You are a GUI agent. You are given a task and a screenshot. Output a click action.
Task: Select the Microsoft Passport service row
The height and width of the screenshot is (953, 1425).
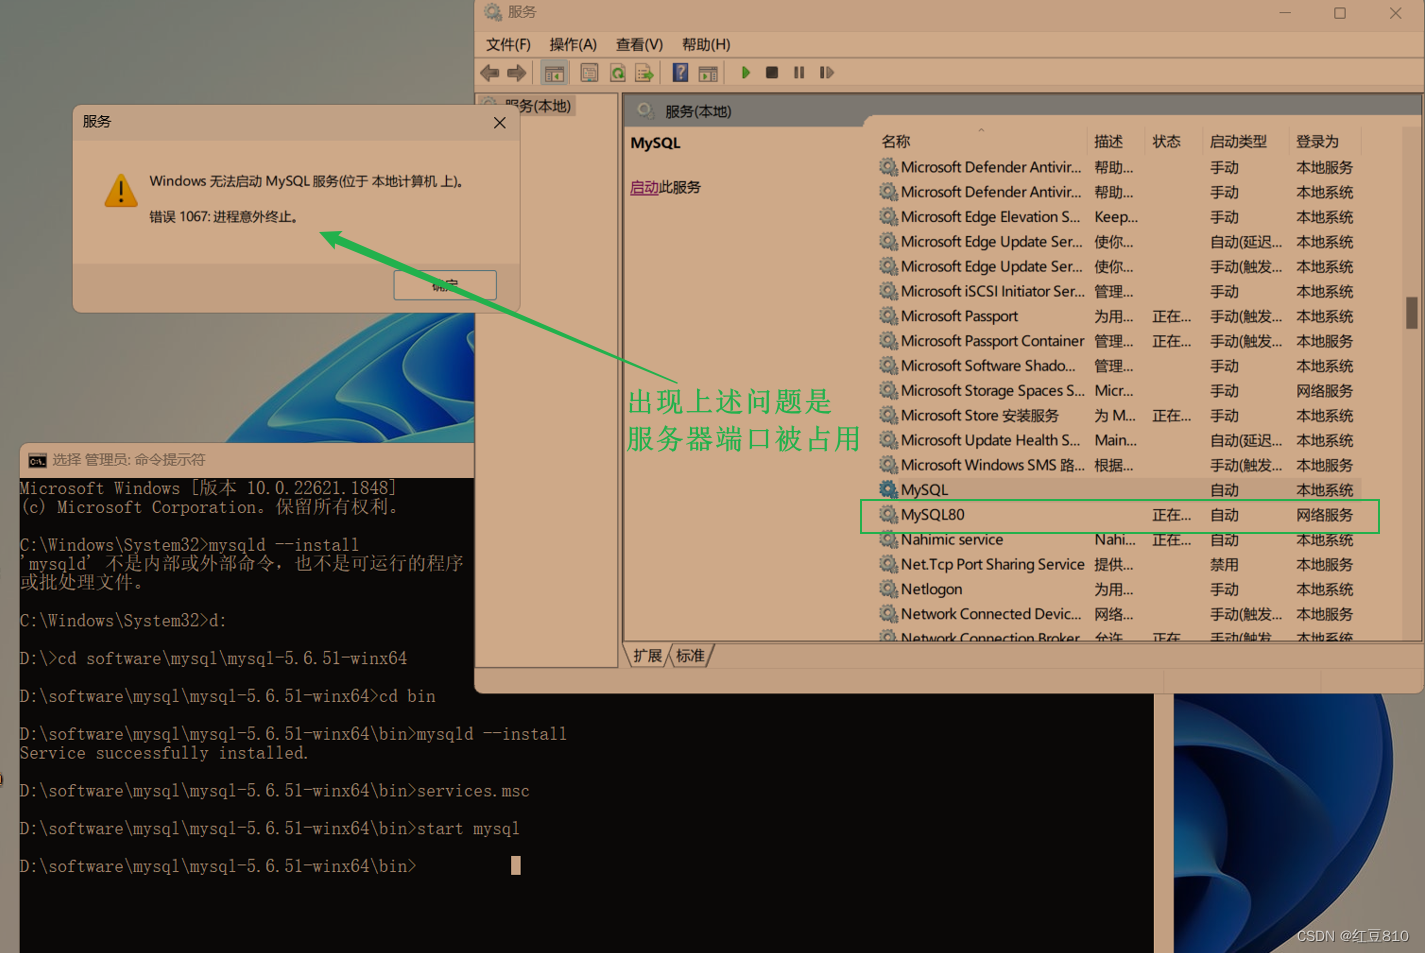pos(1118,316)
